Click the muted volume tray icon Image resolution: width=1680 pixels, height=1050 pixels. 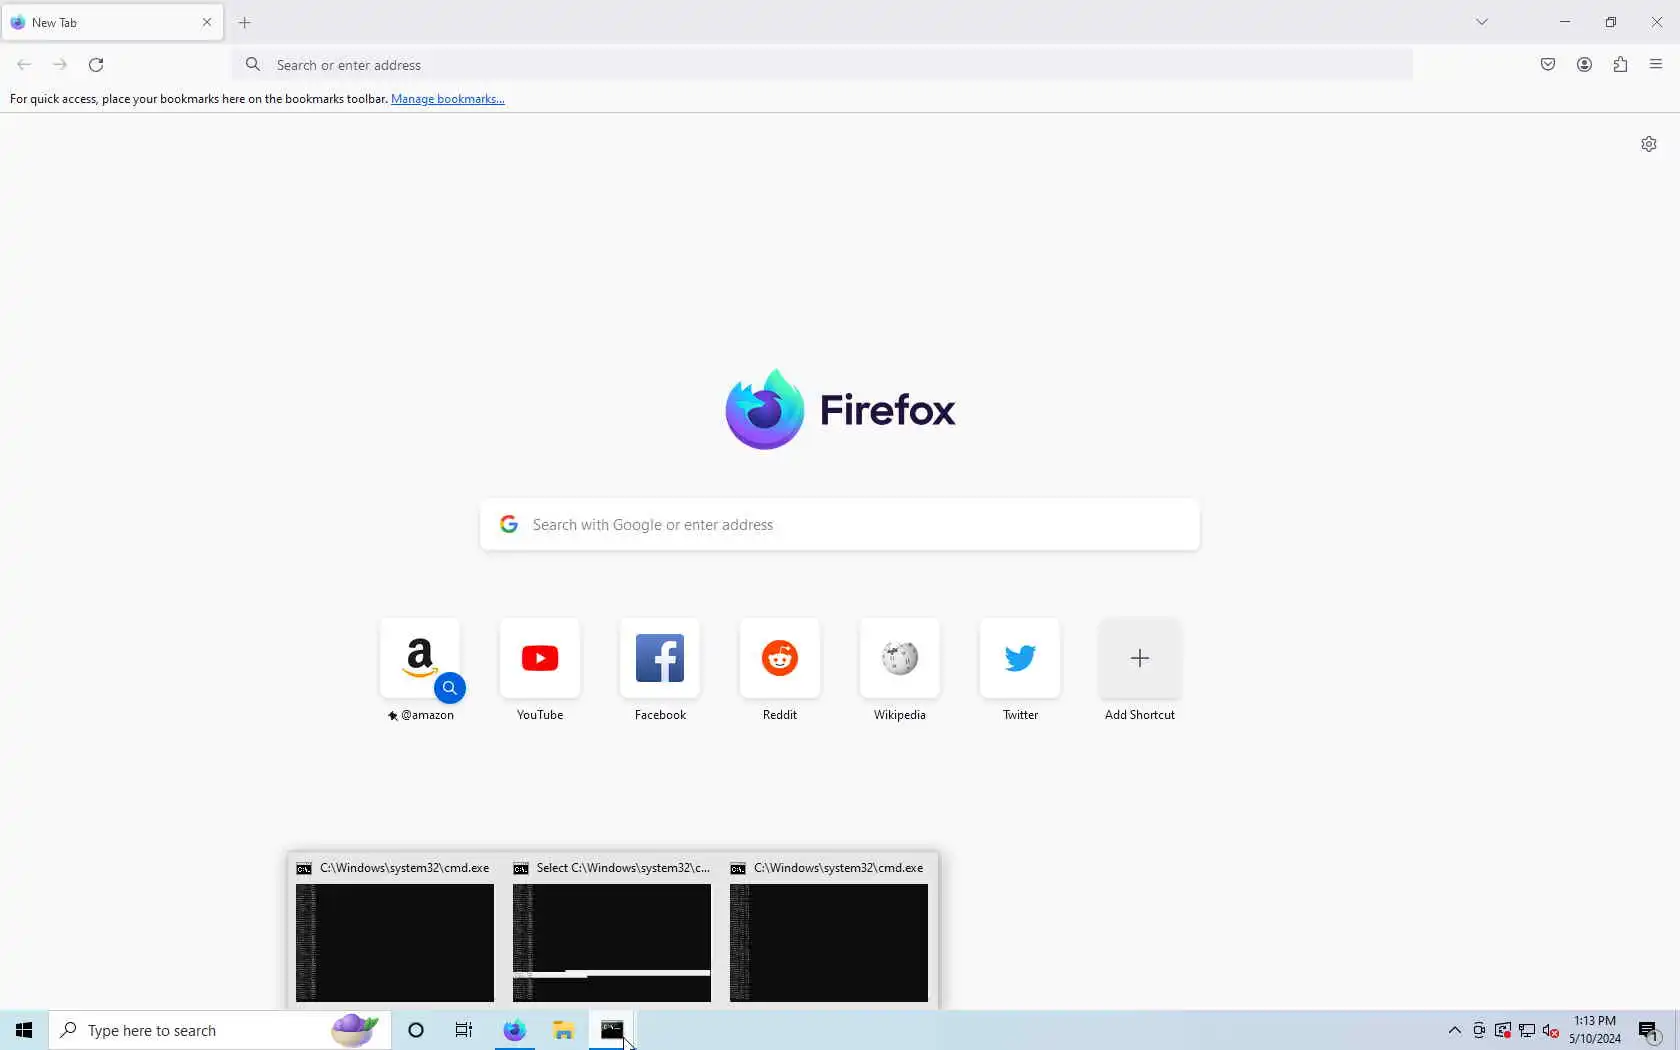[x=1551, y=1031]
